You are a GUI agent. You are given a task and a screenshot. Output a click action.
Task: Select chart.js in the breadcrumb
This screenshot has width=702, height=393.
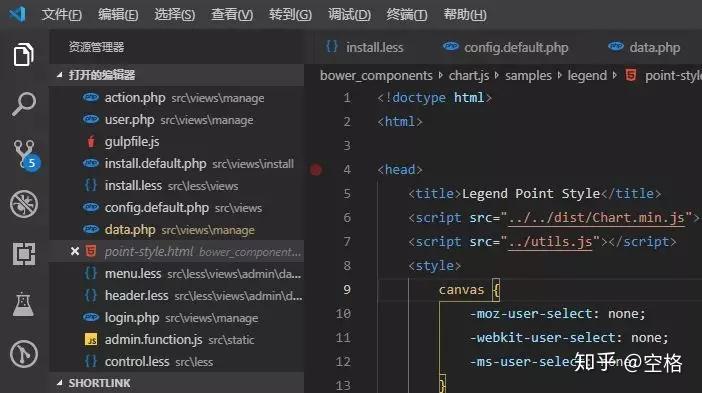pyautogui.click(x=469, y=75)
